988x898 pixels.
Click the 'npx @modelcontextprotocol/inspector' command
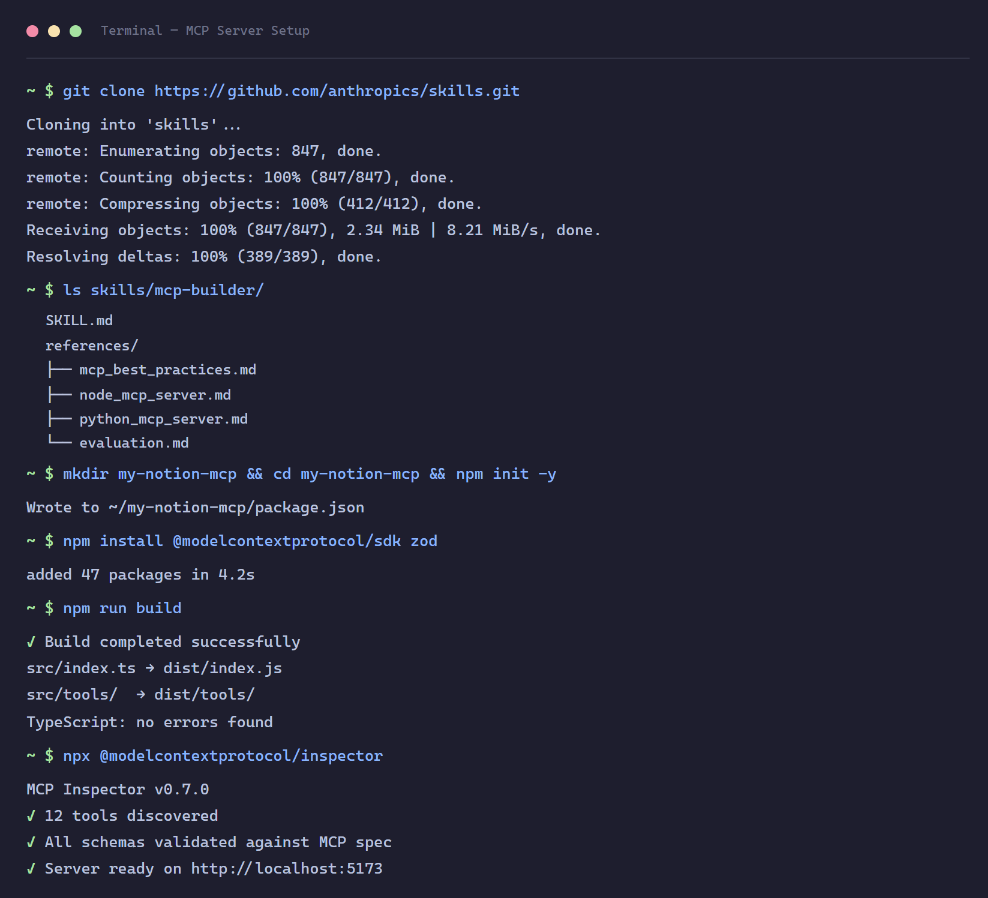[x=223, y=756]
